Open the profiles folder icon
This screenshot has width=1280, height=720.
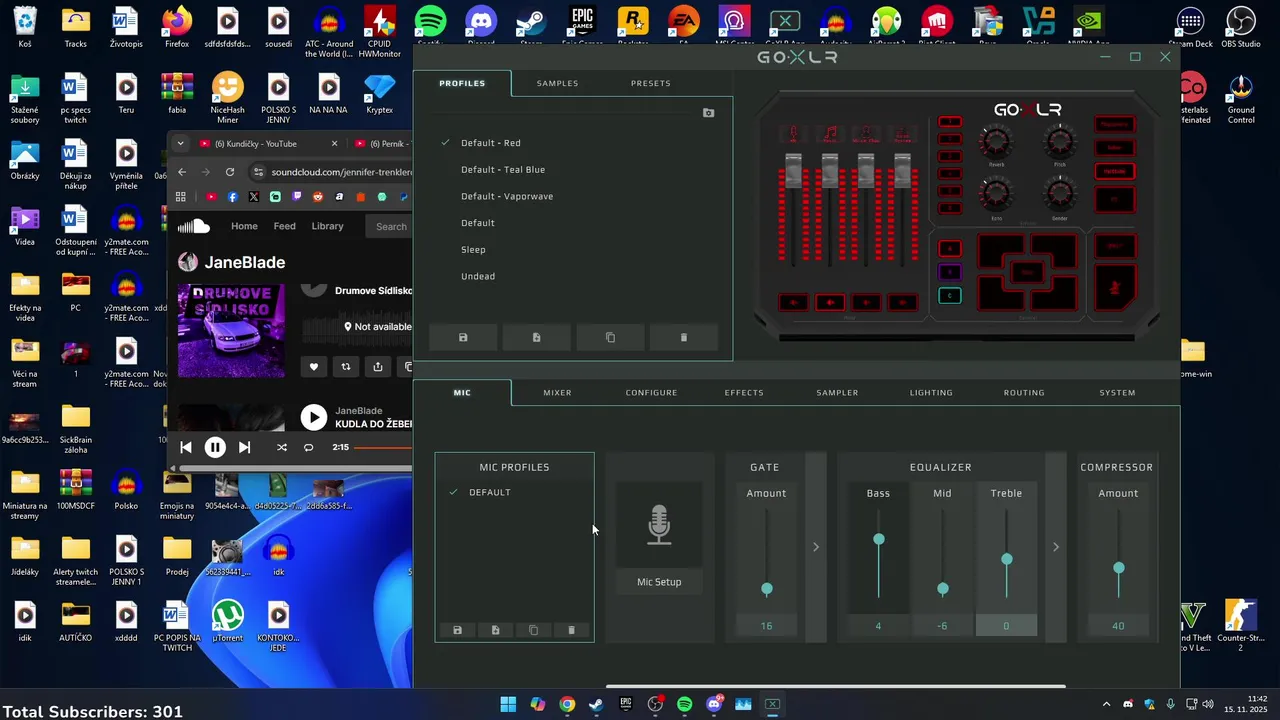coord(708,113)
